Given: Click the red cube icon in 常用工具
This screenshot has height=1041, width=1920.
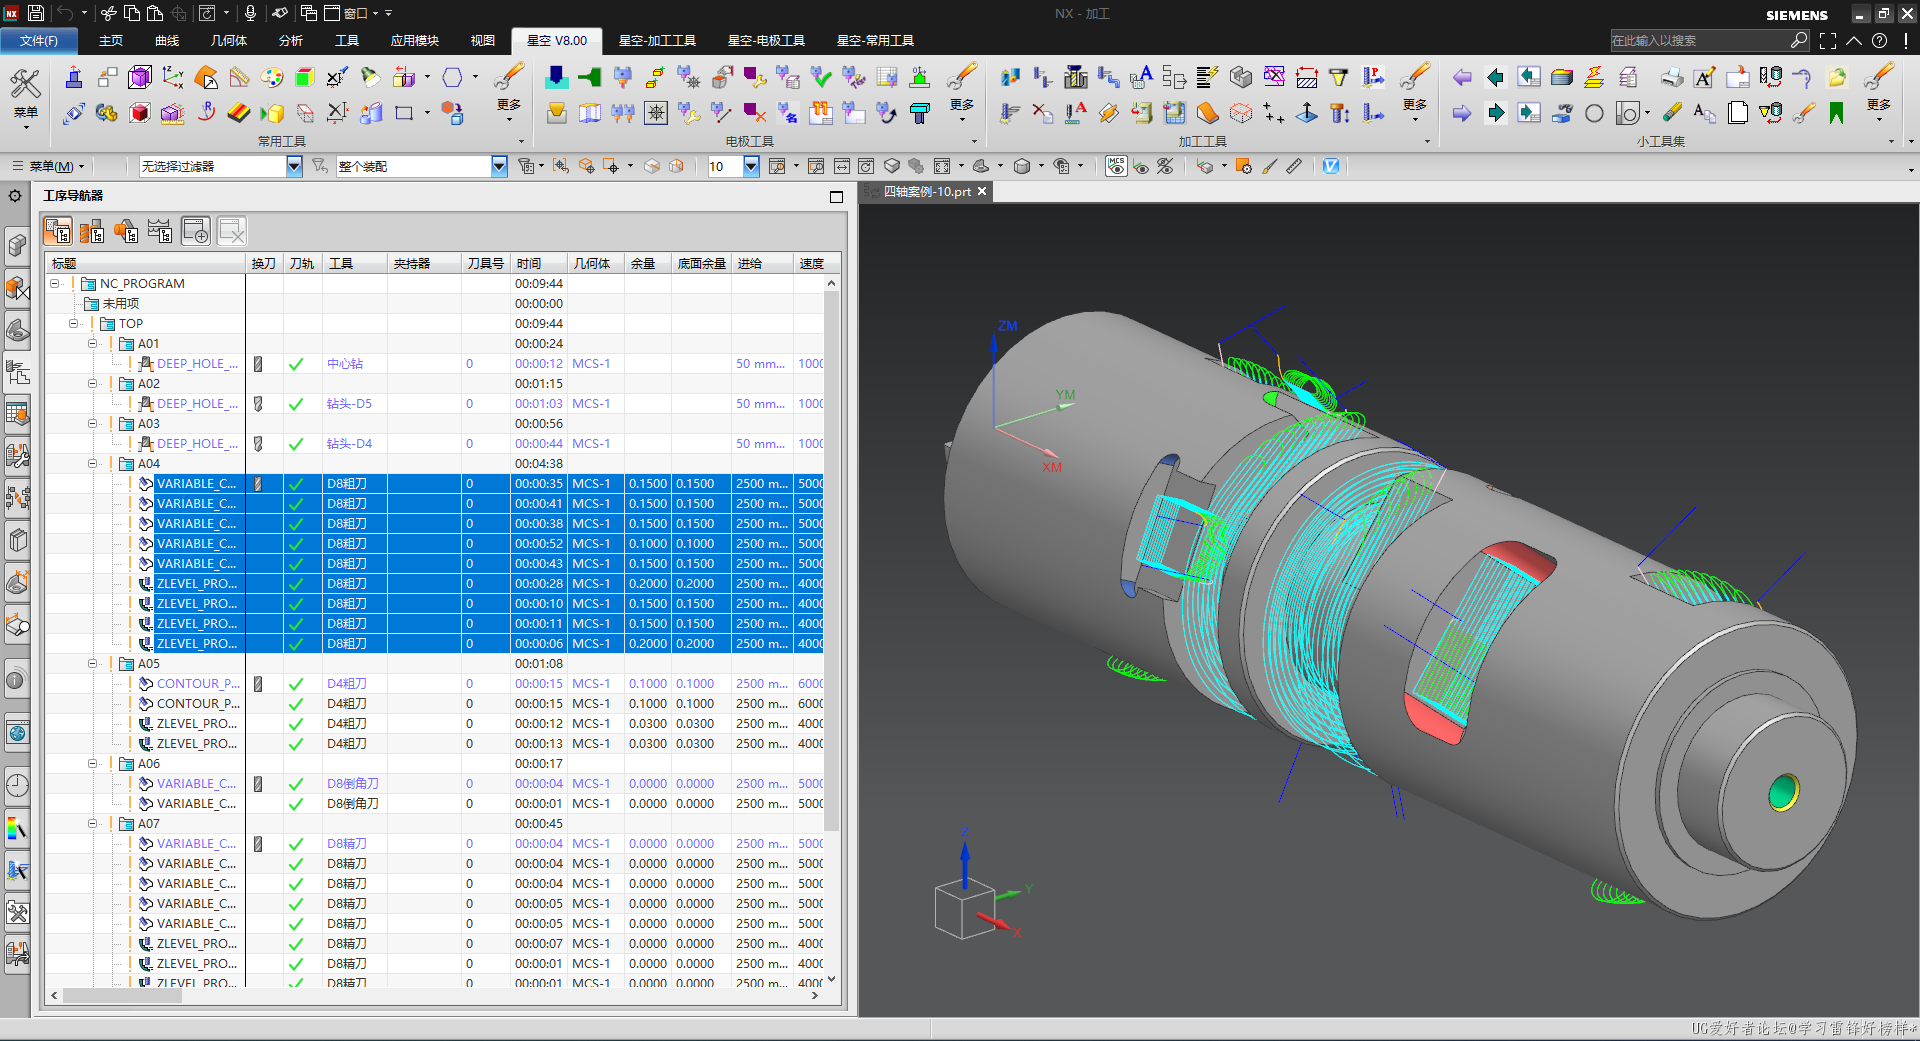Looking at the screenshot, I should pos(140,113).
